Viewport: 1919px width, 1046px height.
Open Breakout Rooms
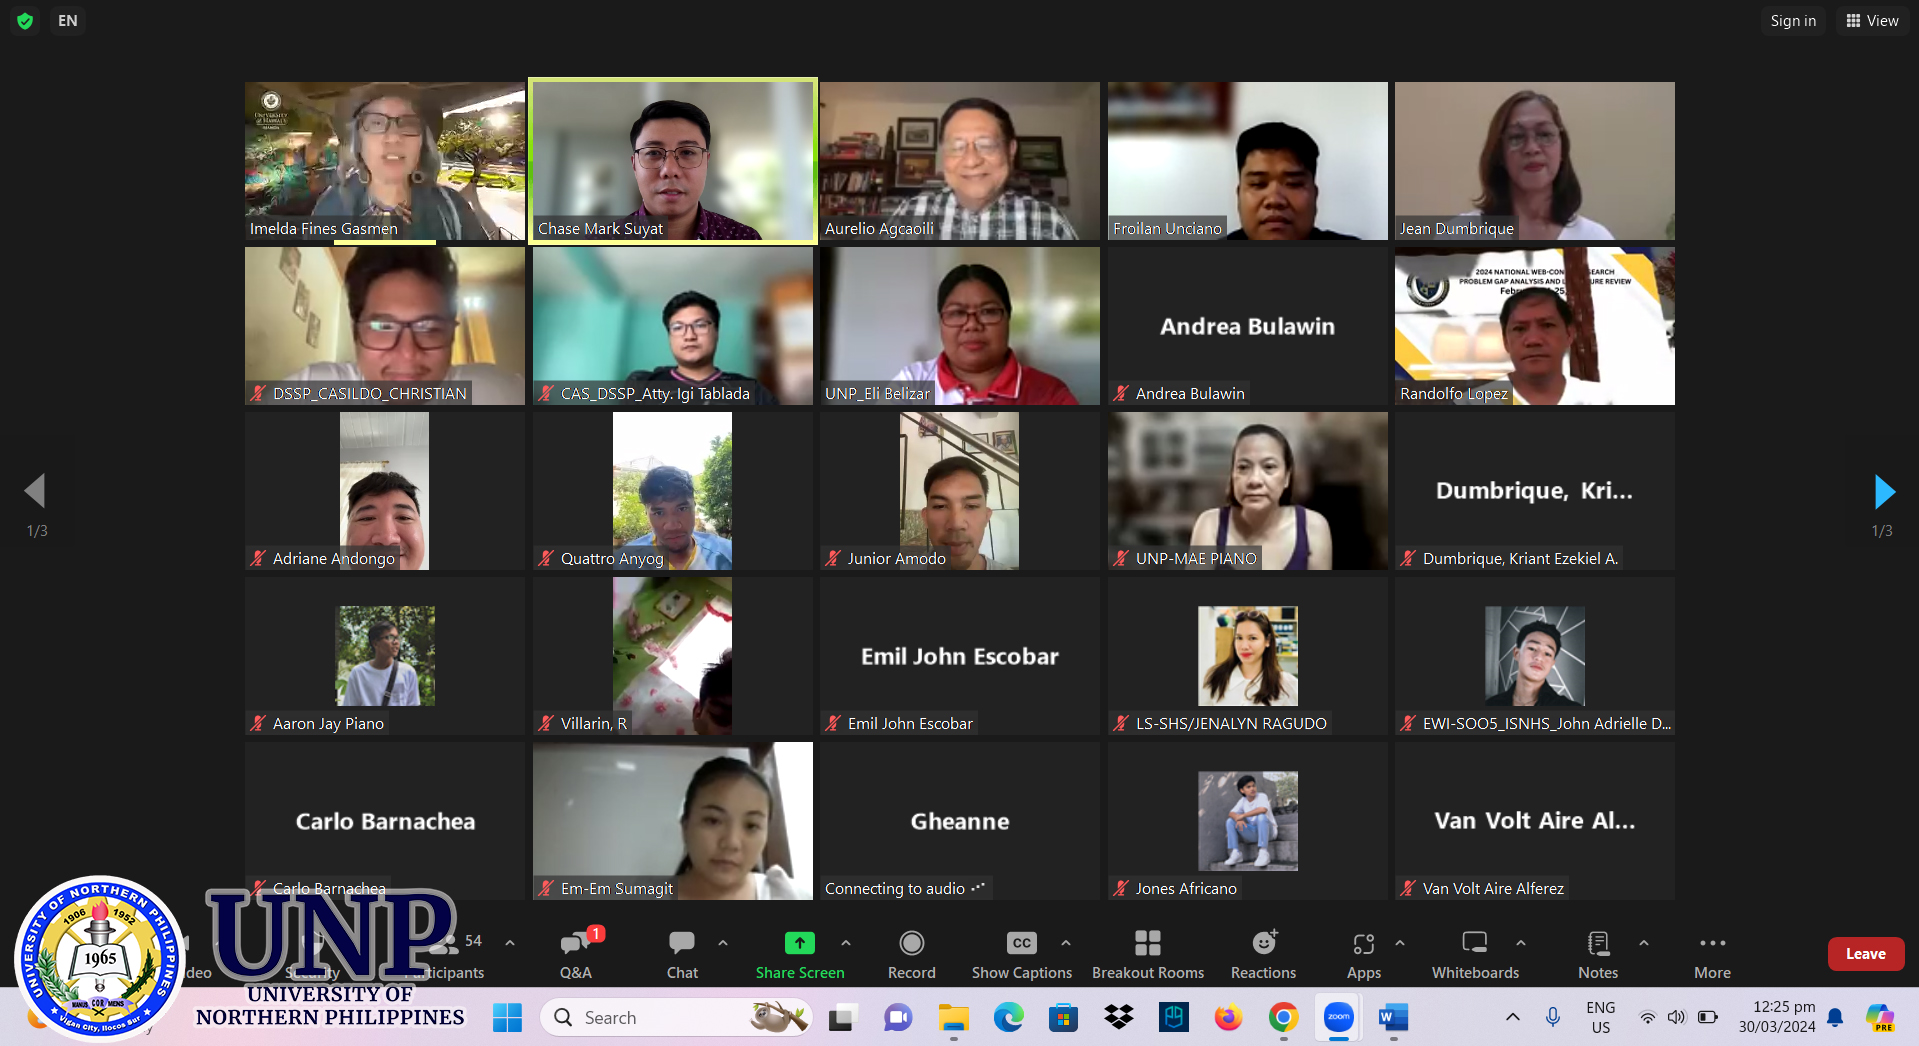point(1147,954)
